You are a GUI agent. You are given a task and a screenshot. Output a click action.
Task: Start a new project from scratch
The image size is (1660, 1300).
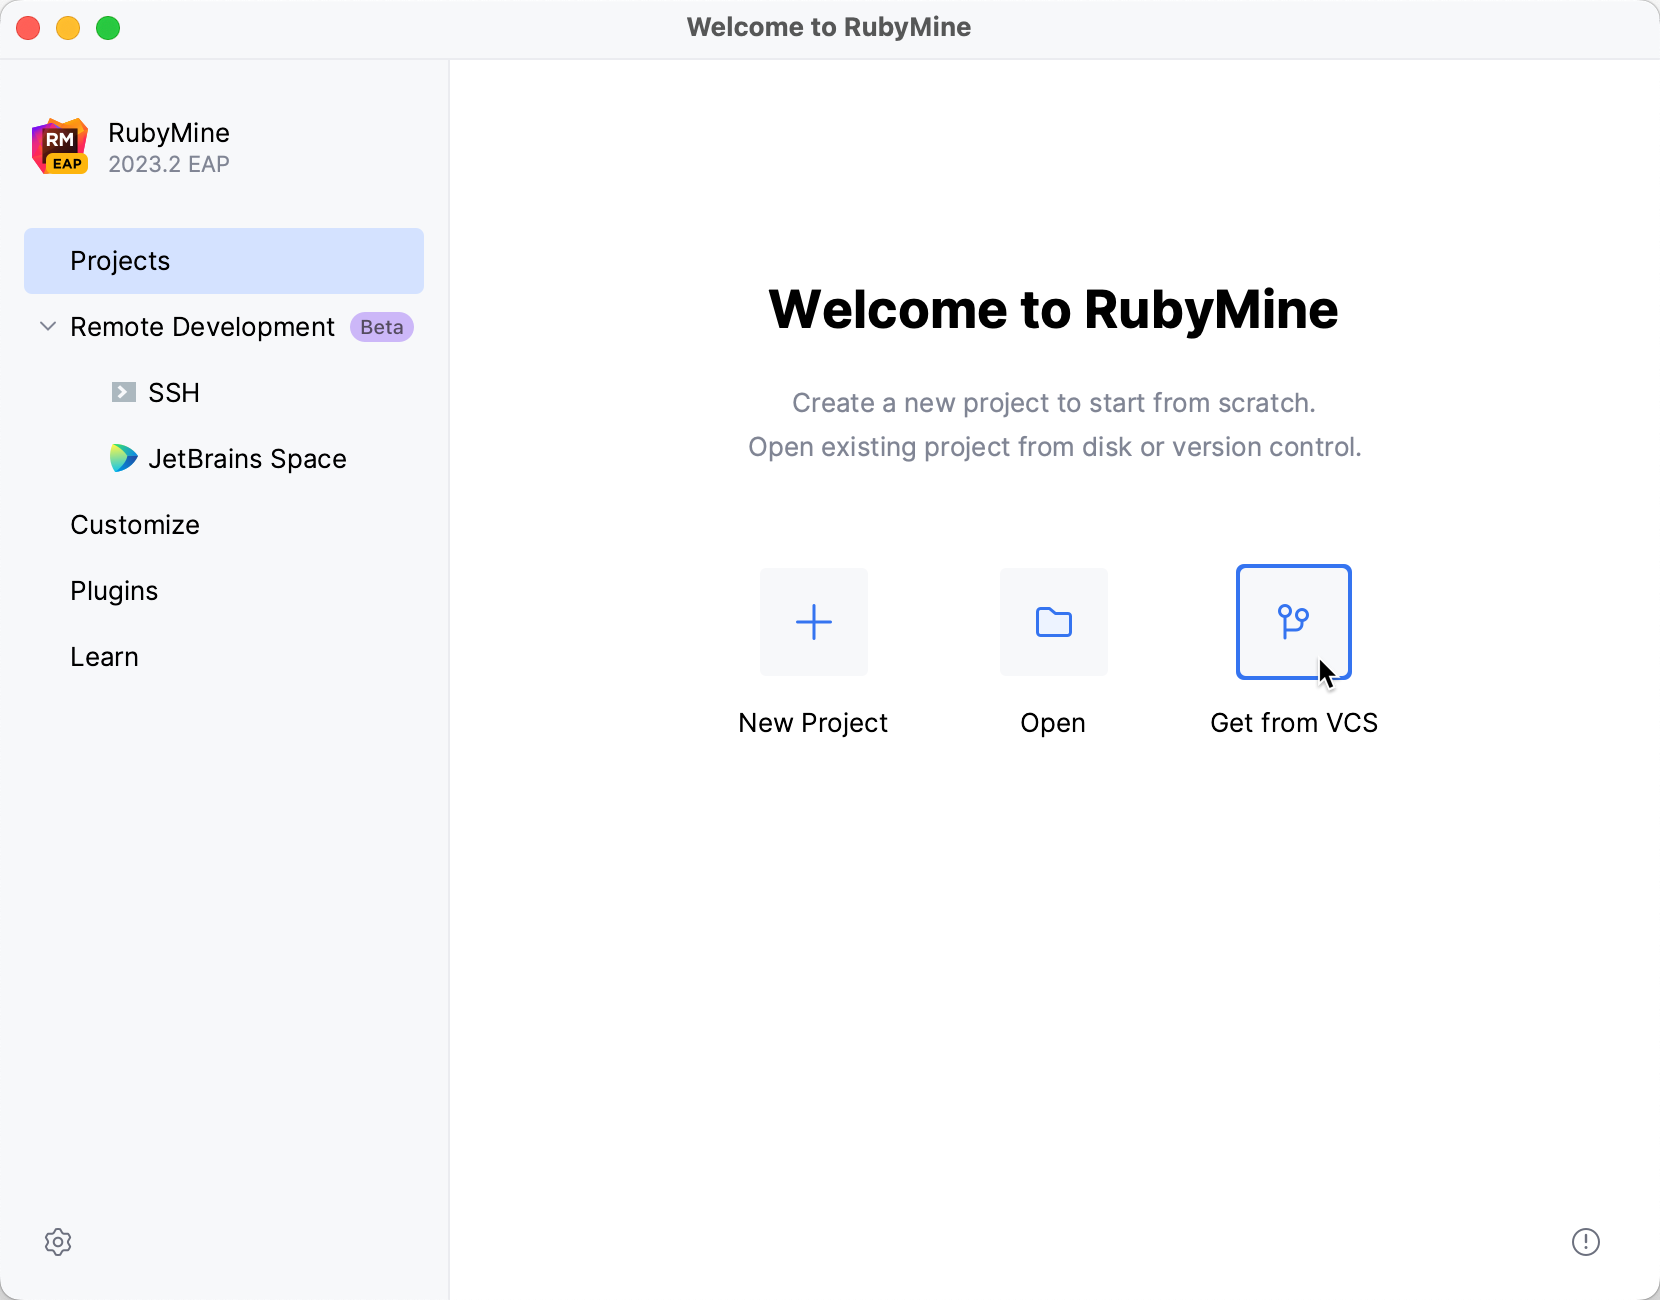coord(813,621)
